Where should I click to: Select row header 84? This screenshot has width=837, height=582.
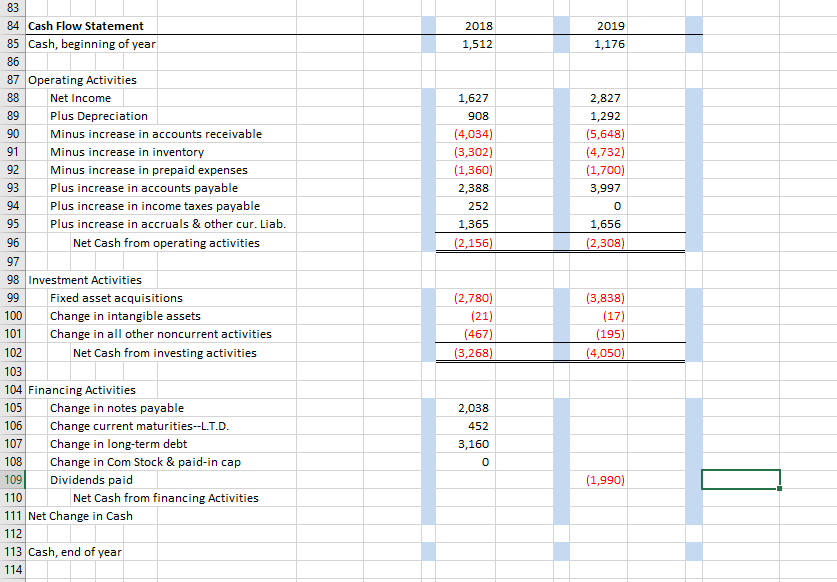[x=13, y=26]
